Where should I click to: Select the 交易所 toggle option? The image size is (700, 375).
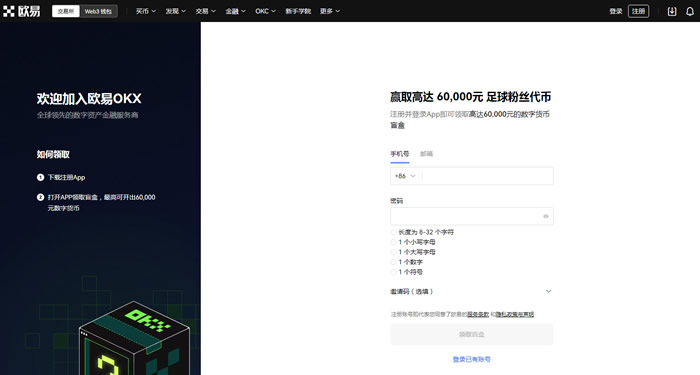(66, 11)
